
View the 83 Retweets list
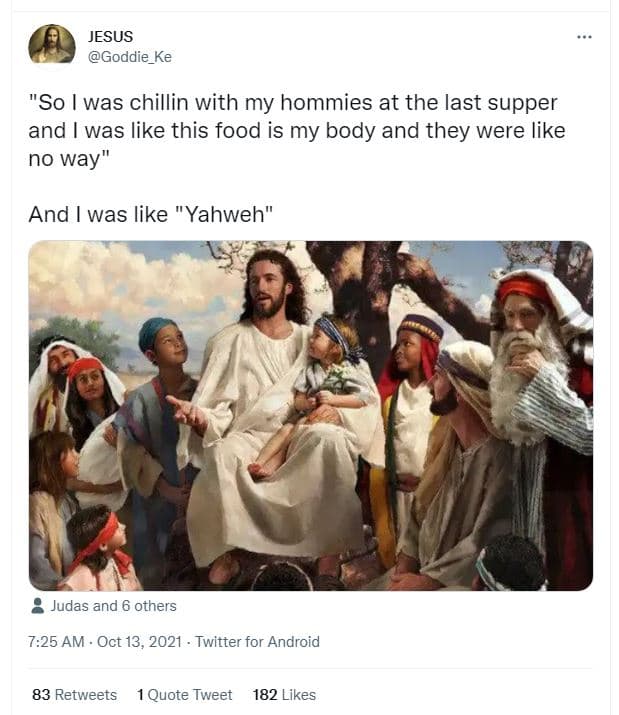pyautogui.click(x=74, y=694)
